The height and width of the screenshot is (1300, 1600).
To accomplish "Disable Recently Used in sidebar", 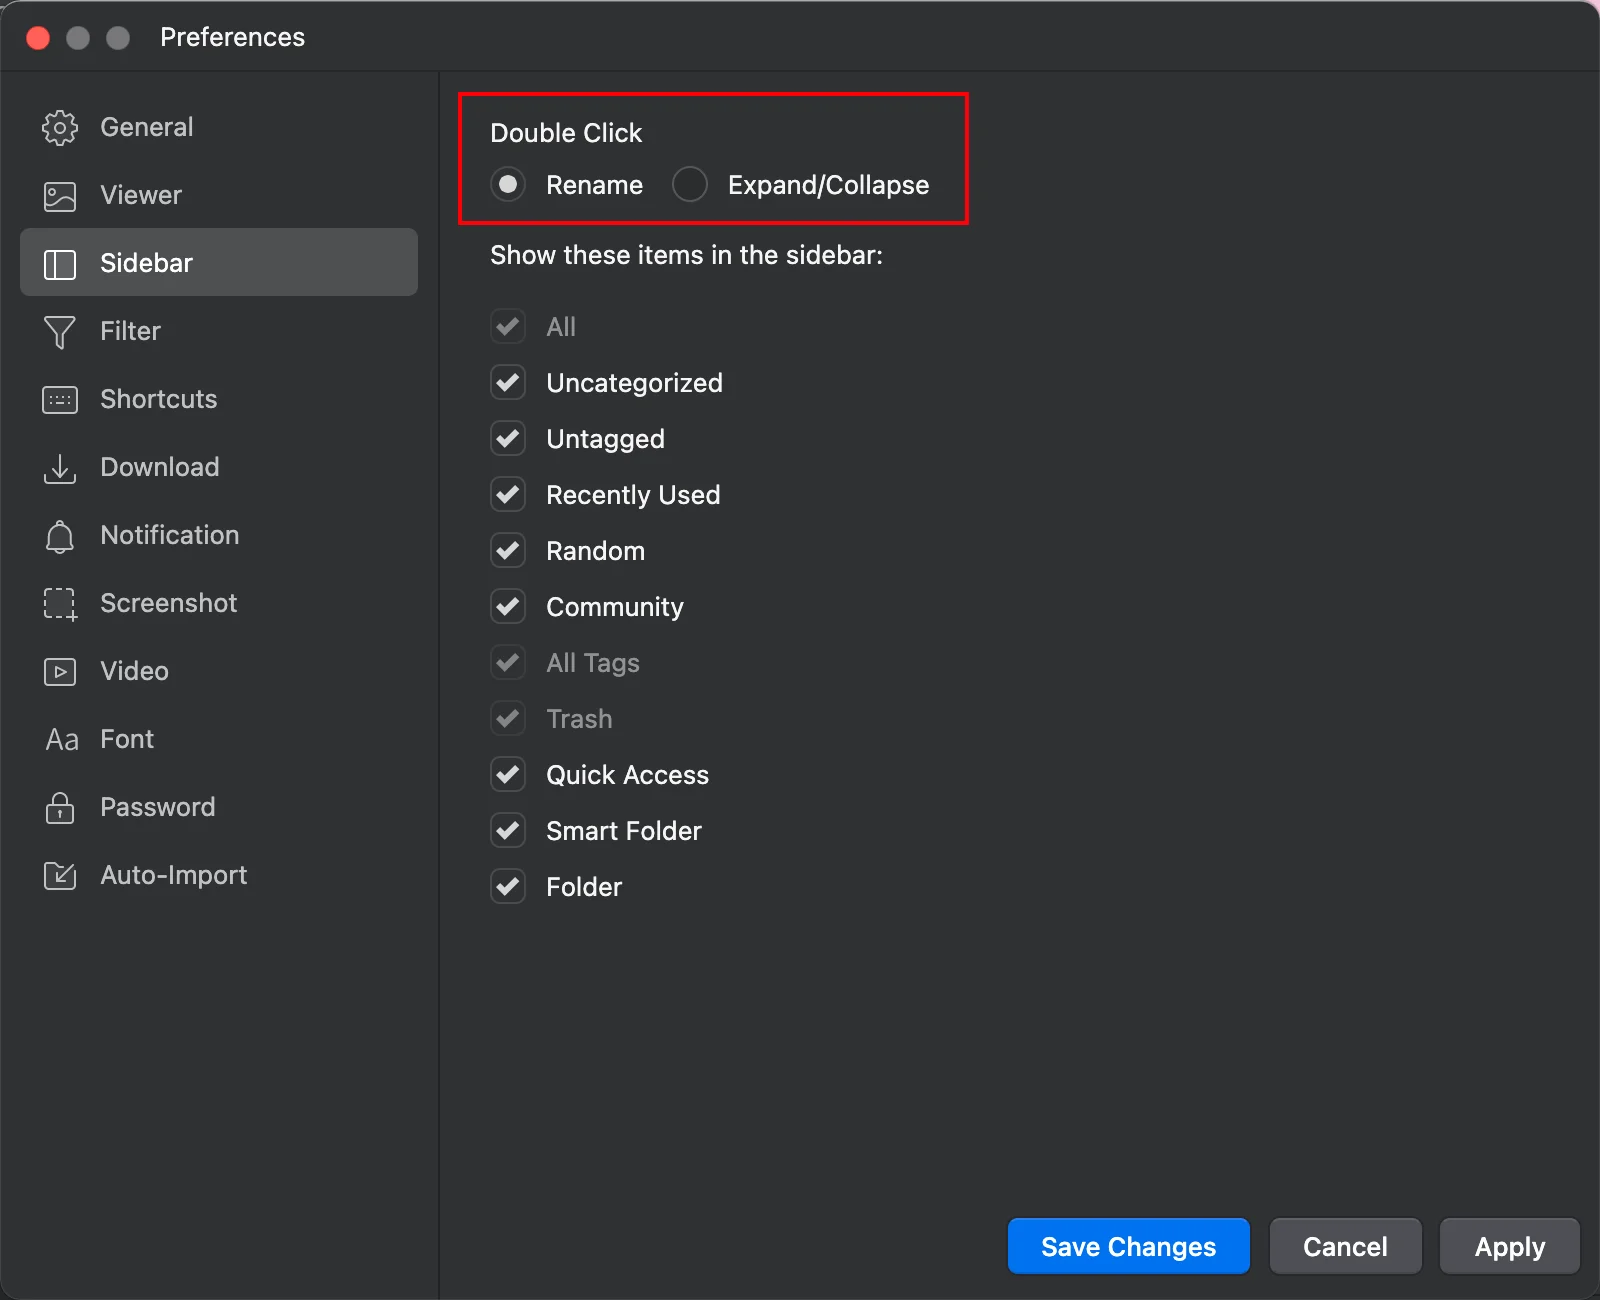I will coord(508,494).
